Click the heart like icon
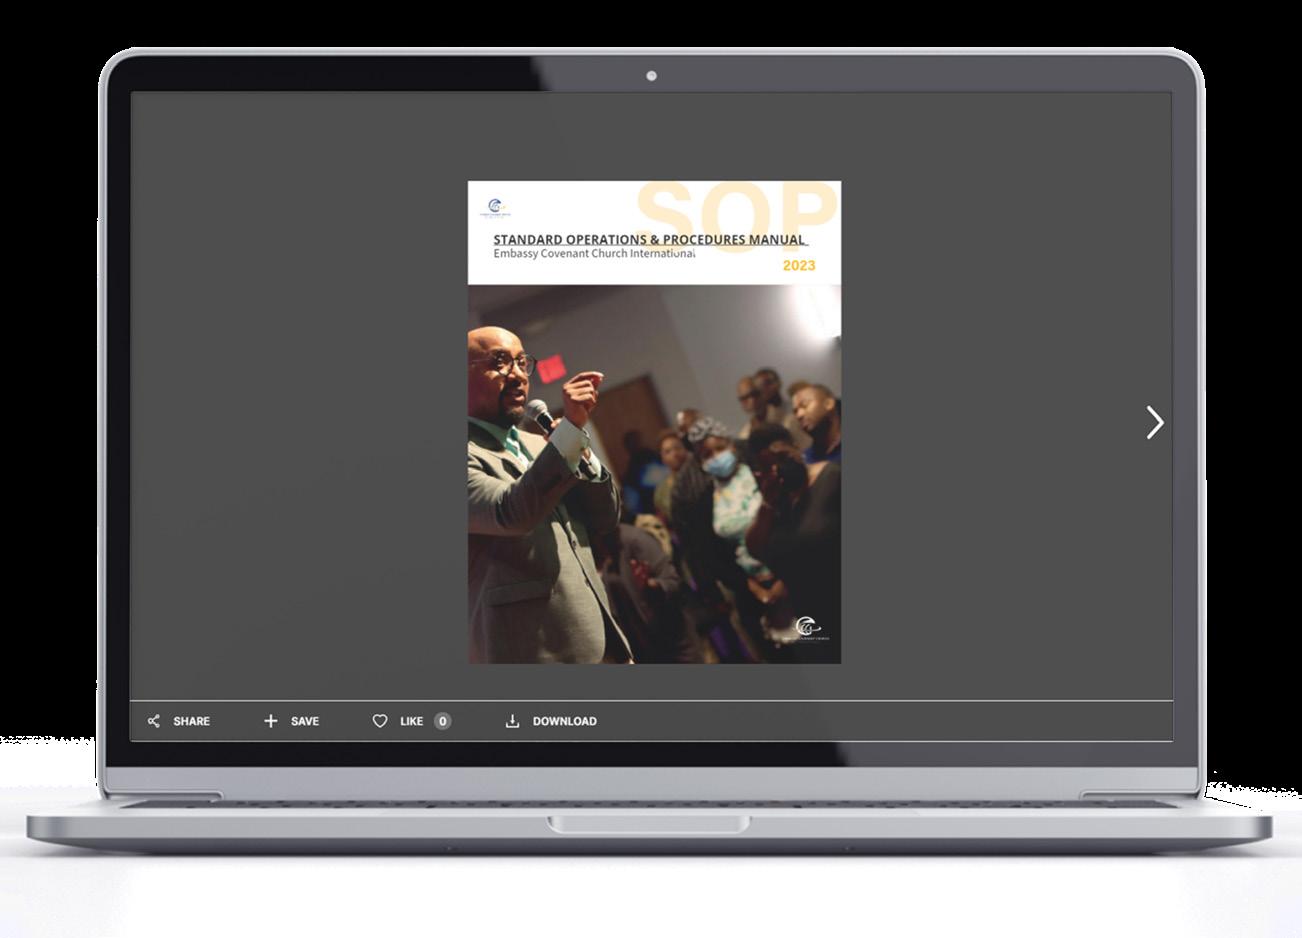 coord(380,721)
